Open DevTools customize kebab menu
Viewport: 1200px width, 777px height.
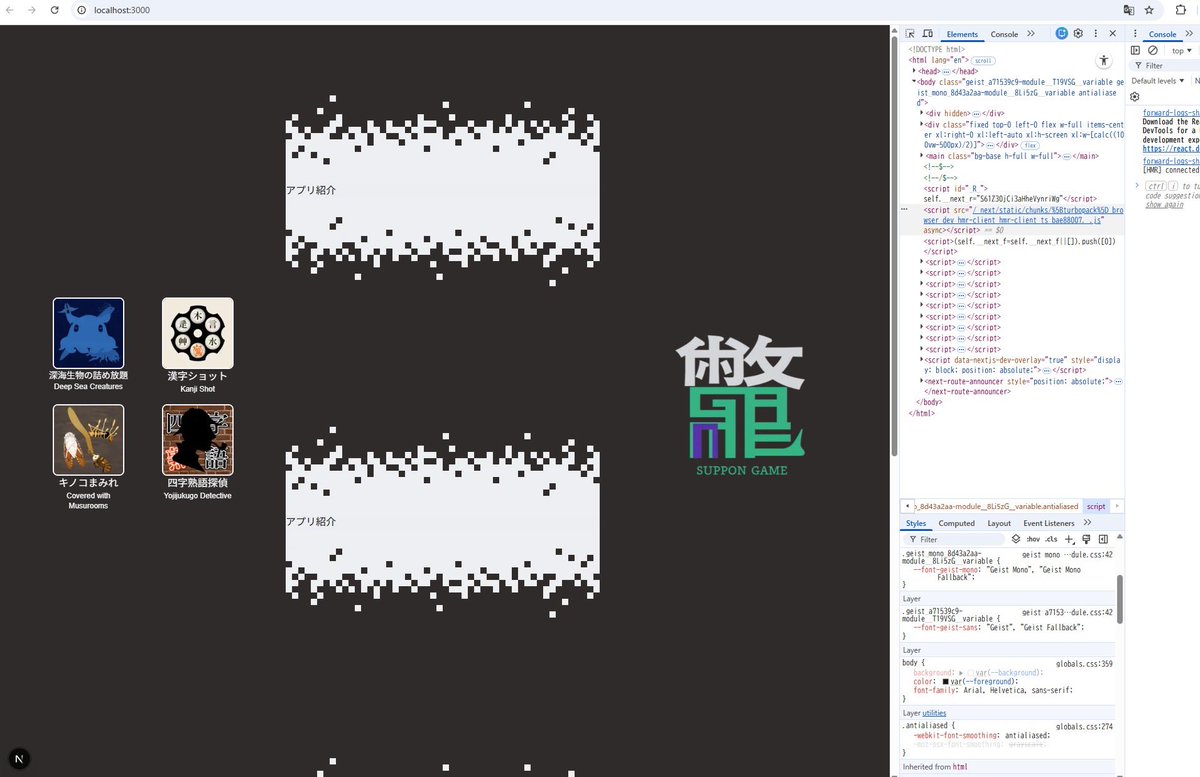[x=1096, y=34]
